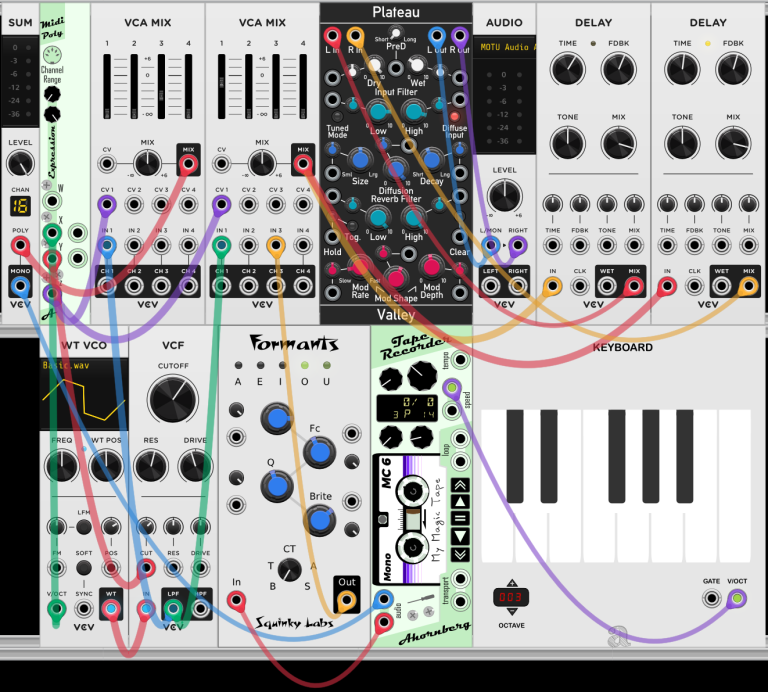
Task: Click the VCF LPF output jack
Action: point(173,609)
